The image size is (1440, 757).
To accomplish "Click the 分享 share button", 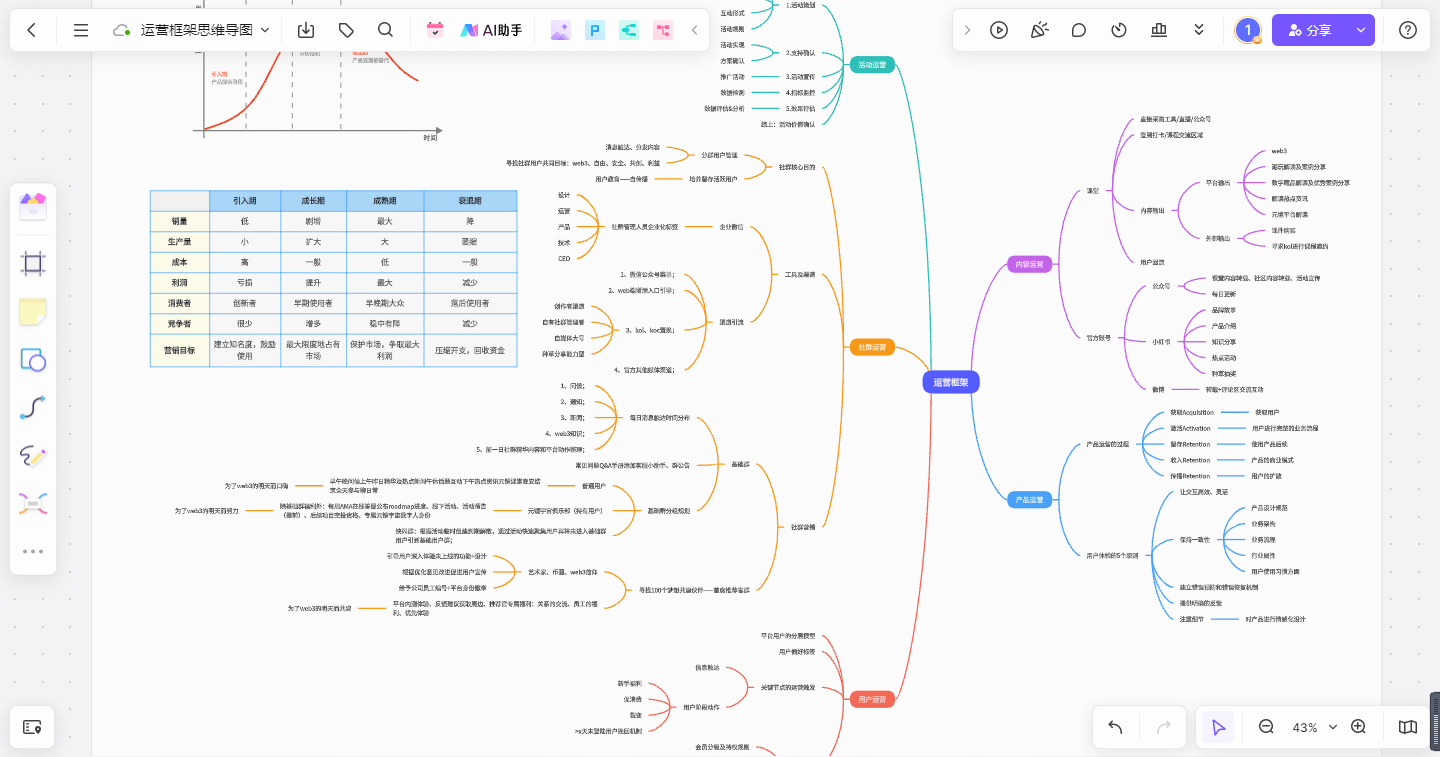I will pyautogui.click(x=1310, y=30).
